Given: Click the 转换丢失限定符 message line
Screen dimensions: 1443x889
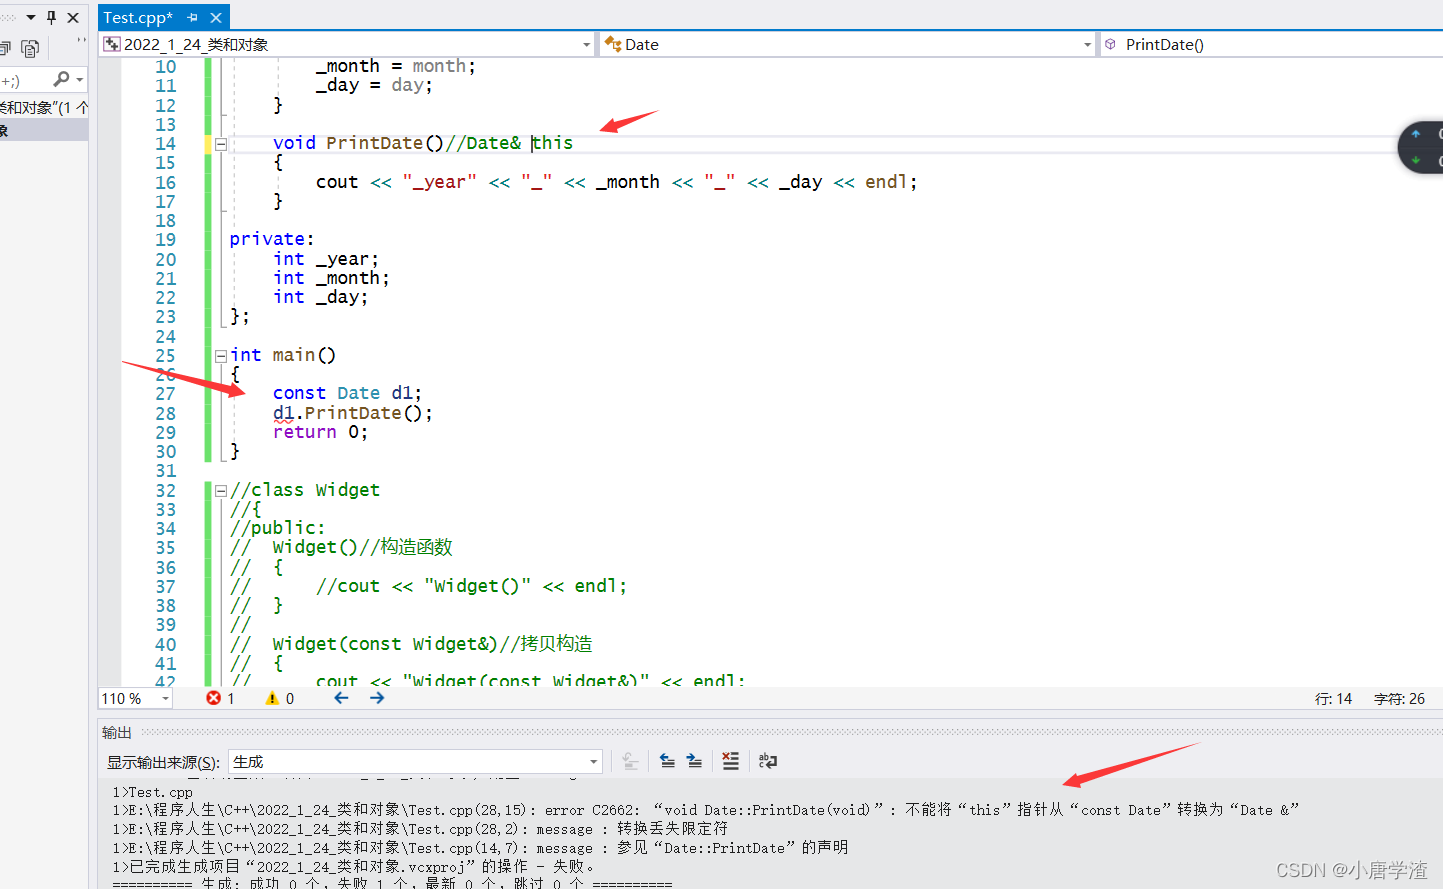Looking at the screenshot, I should (x=420, y=829).
